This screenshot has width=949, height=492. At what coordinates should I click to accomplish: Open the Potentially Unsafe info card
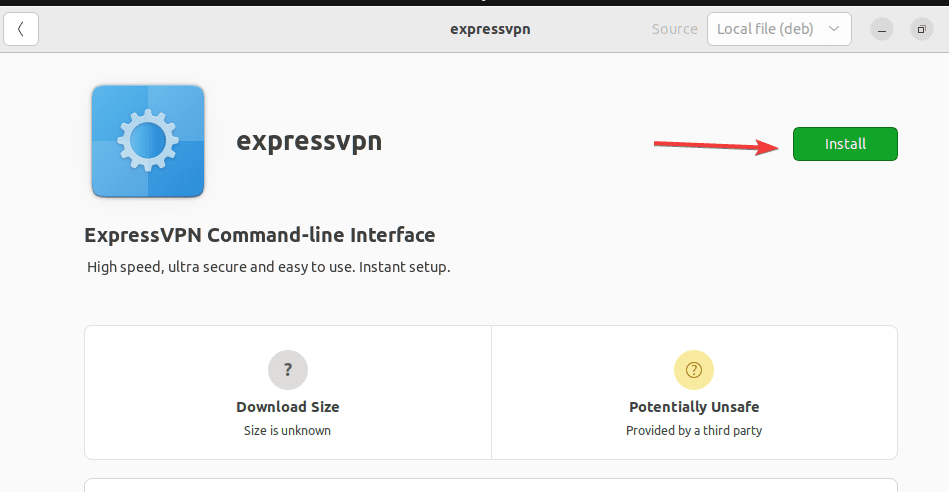click(694, 392)
